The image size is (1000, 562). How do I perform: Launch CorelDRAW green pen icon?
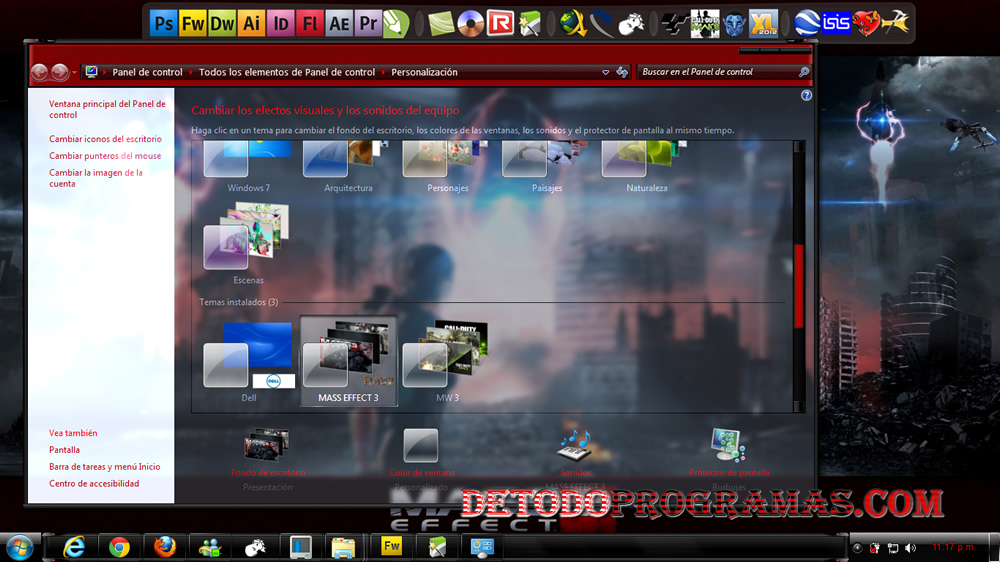pyautogui.click(x=396, y=24)
